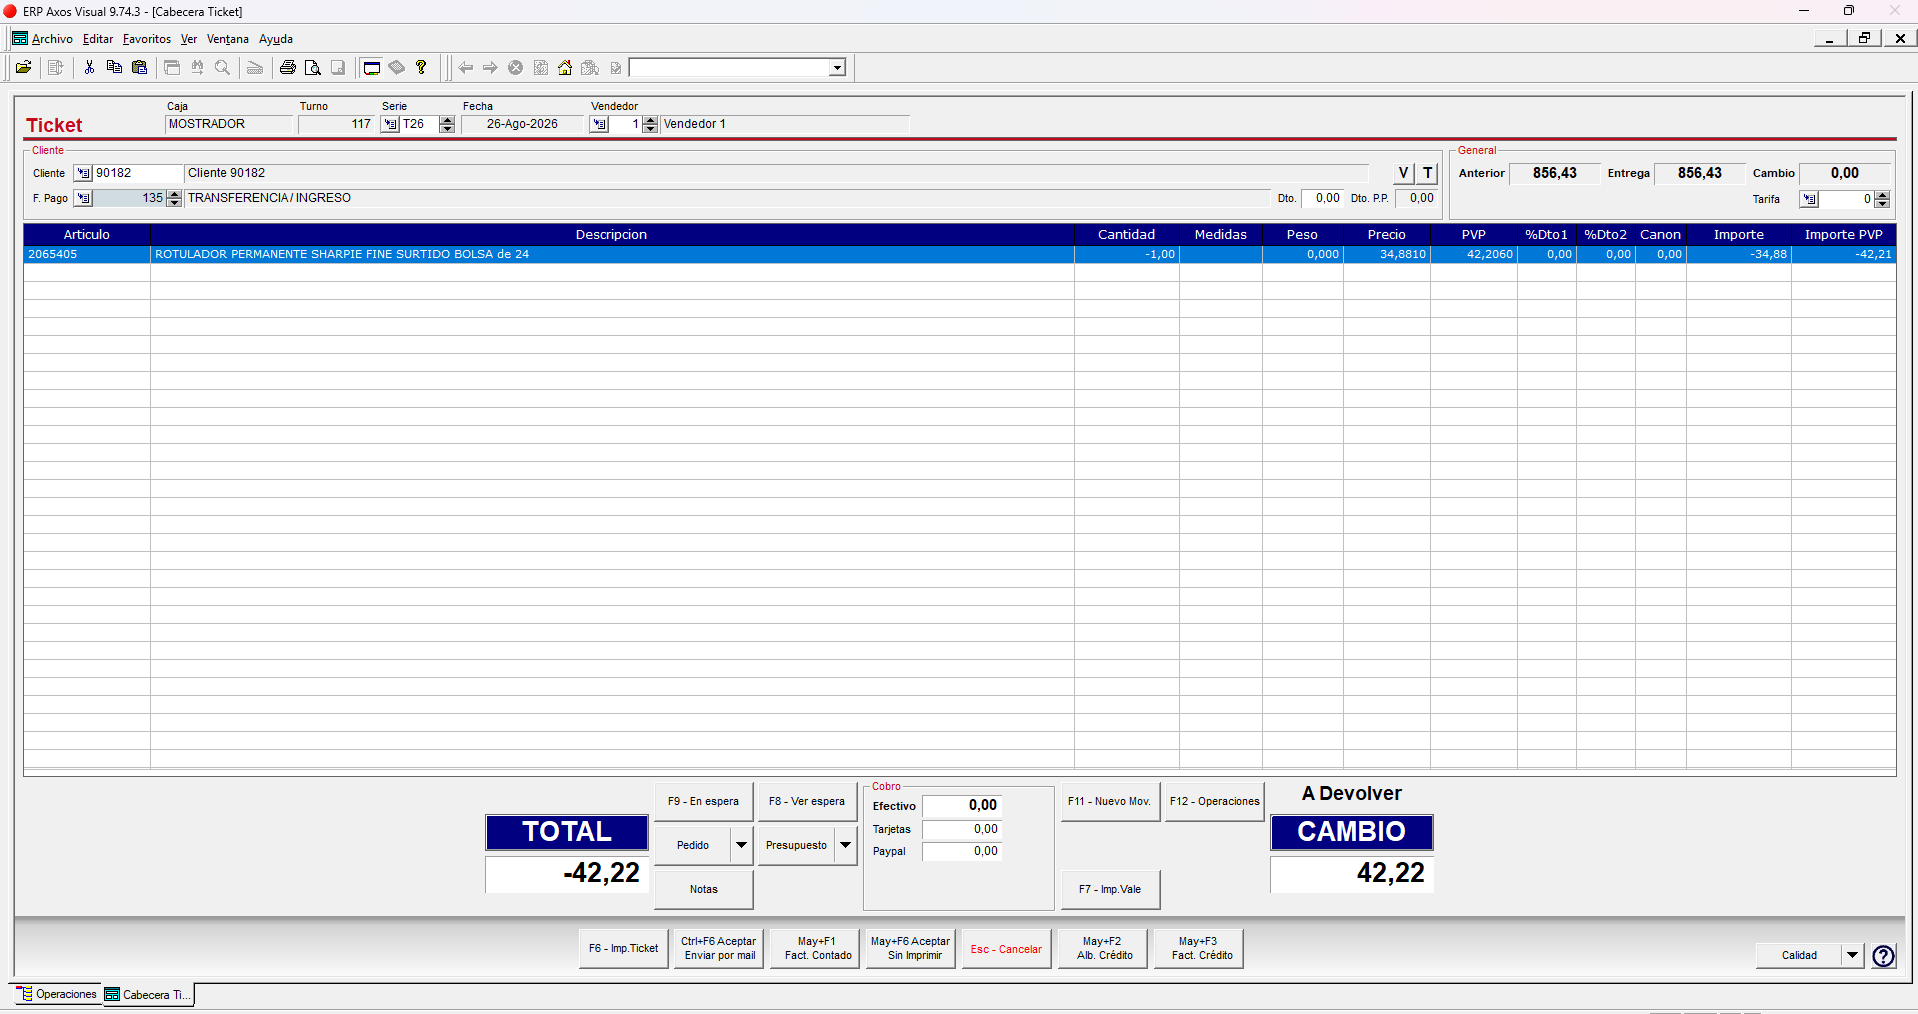Click the paste clipboard icon
The height and width of the screenshot is (1014, 1918).
(x=140, y=68)
